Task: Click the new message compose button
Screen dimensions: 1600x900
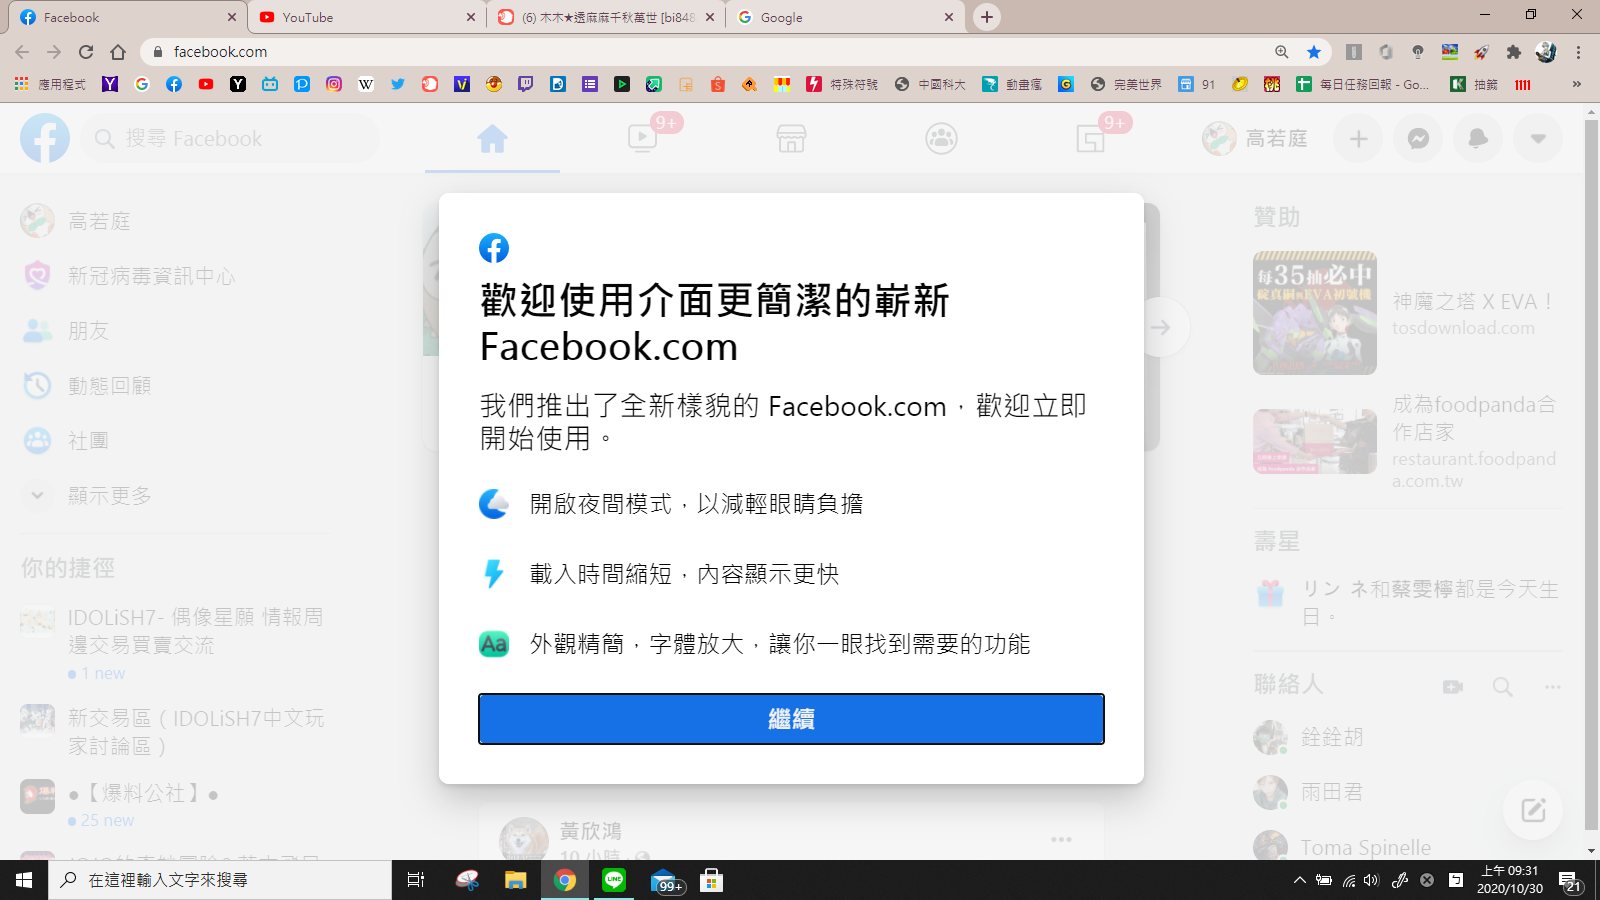Action: [1533, 810]
